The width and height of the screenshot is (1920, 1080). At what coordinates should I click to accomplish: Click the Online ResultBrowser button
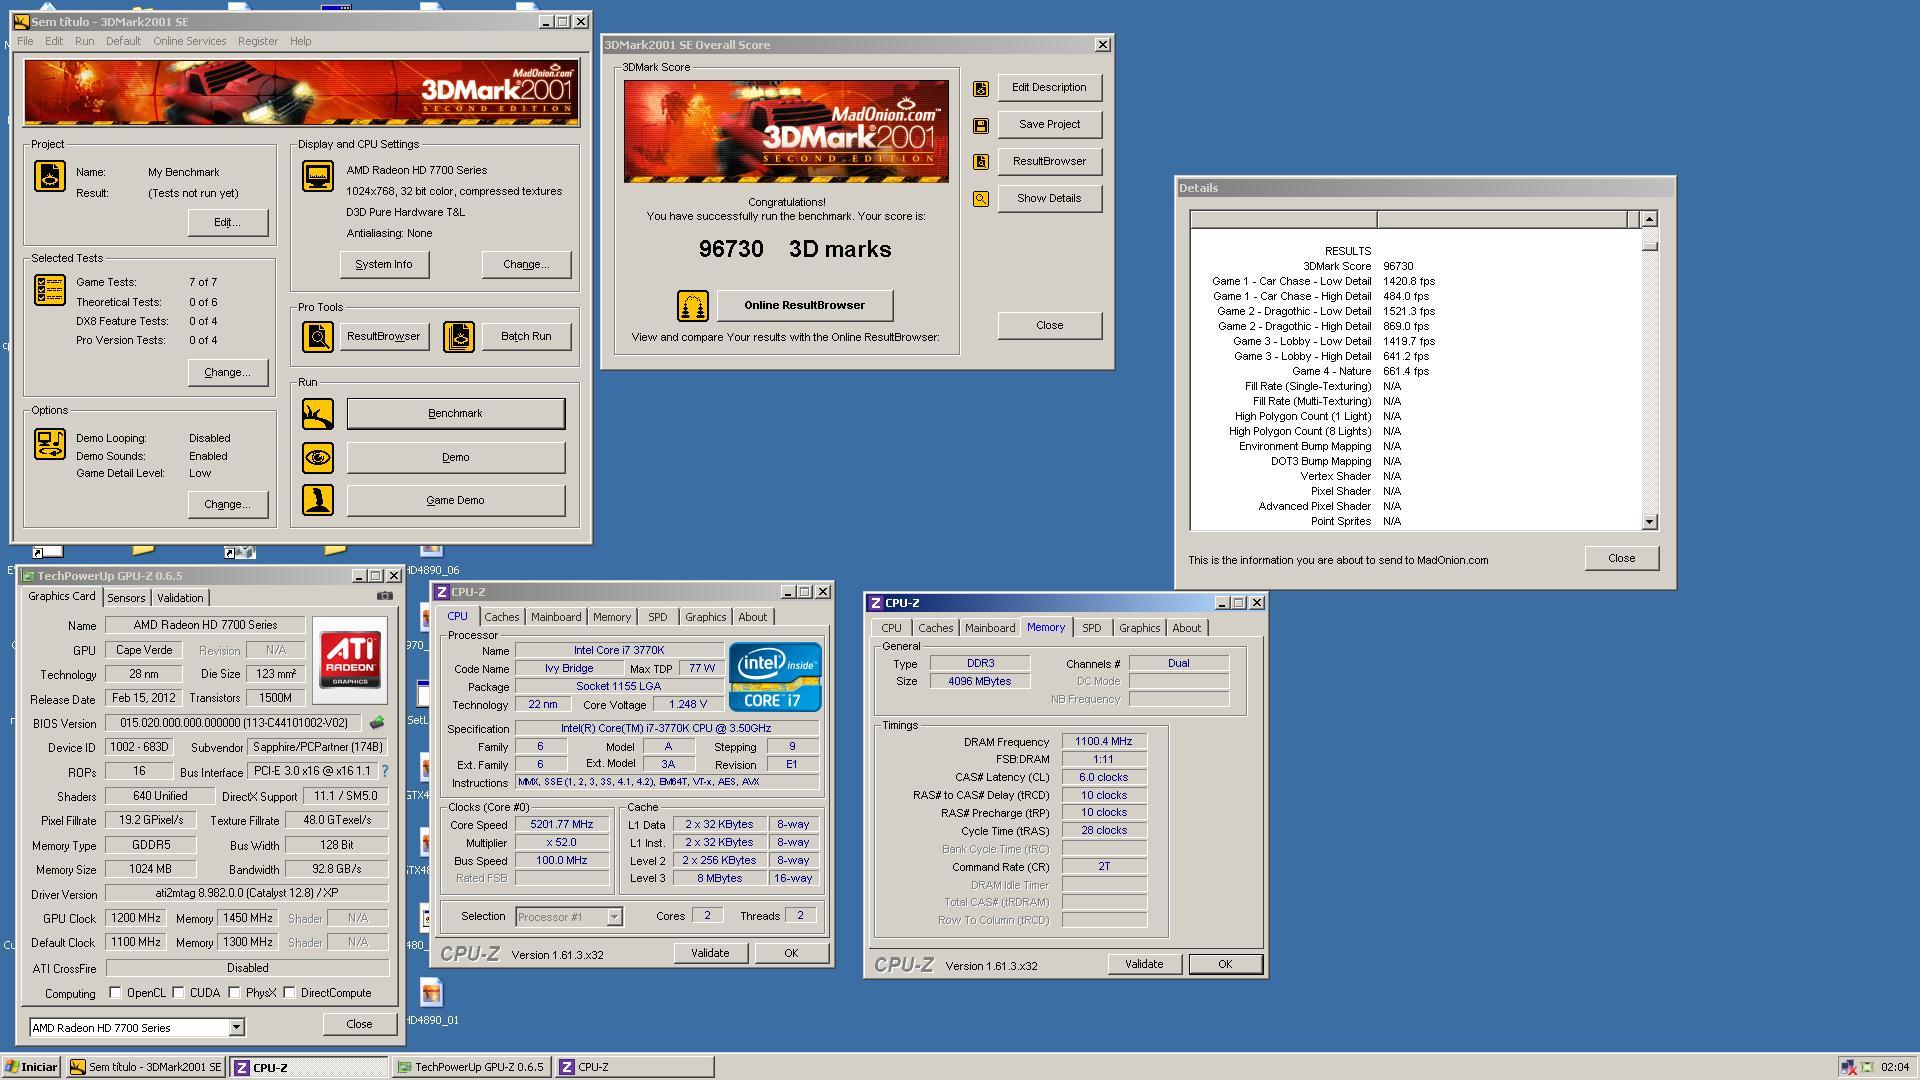(x=804, y=306)
